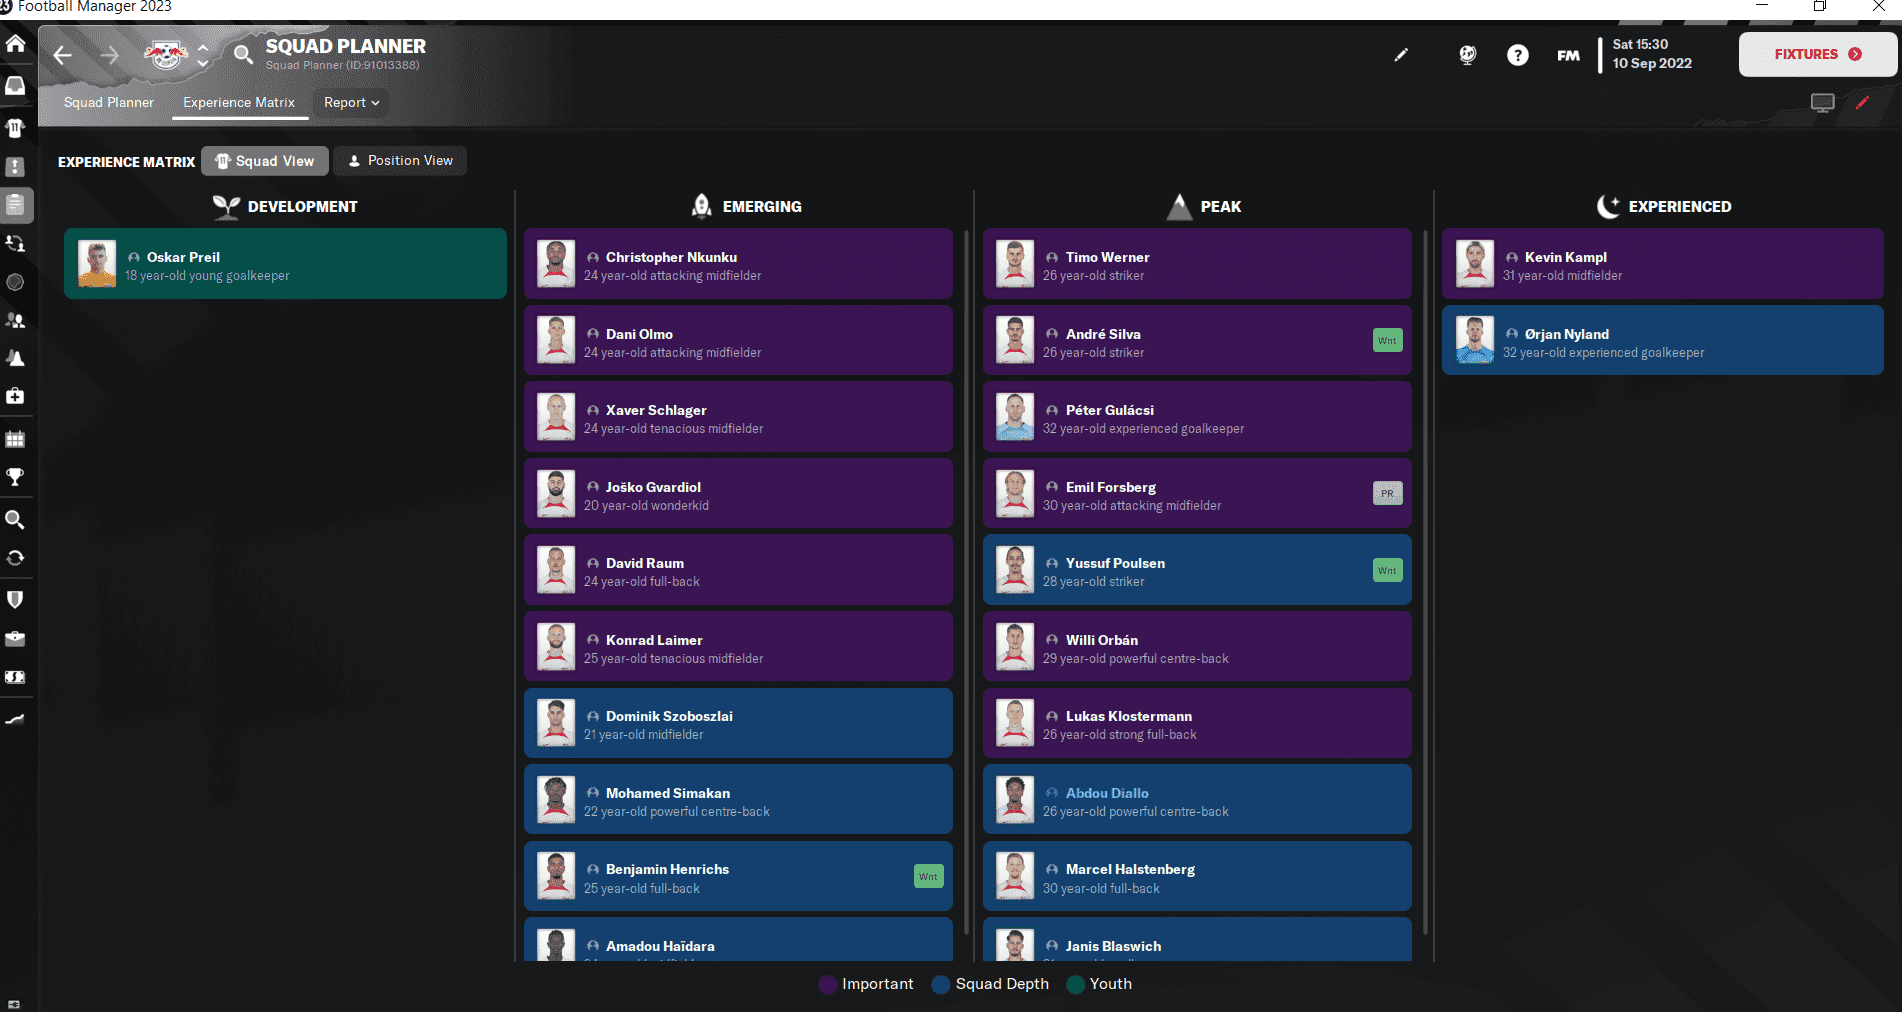
Task: Open the Competitions trophy sidebar icon
Action: pos(16,477)
